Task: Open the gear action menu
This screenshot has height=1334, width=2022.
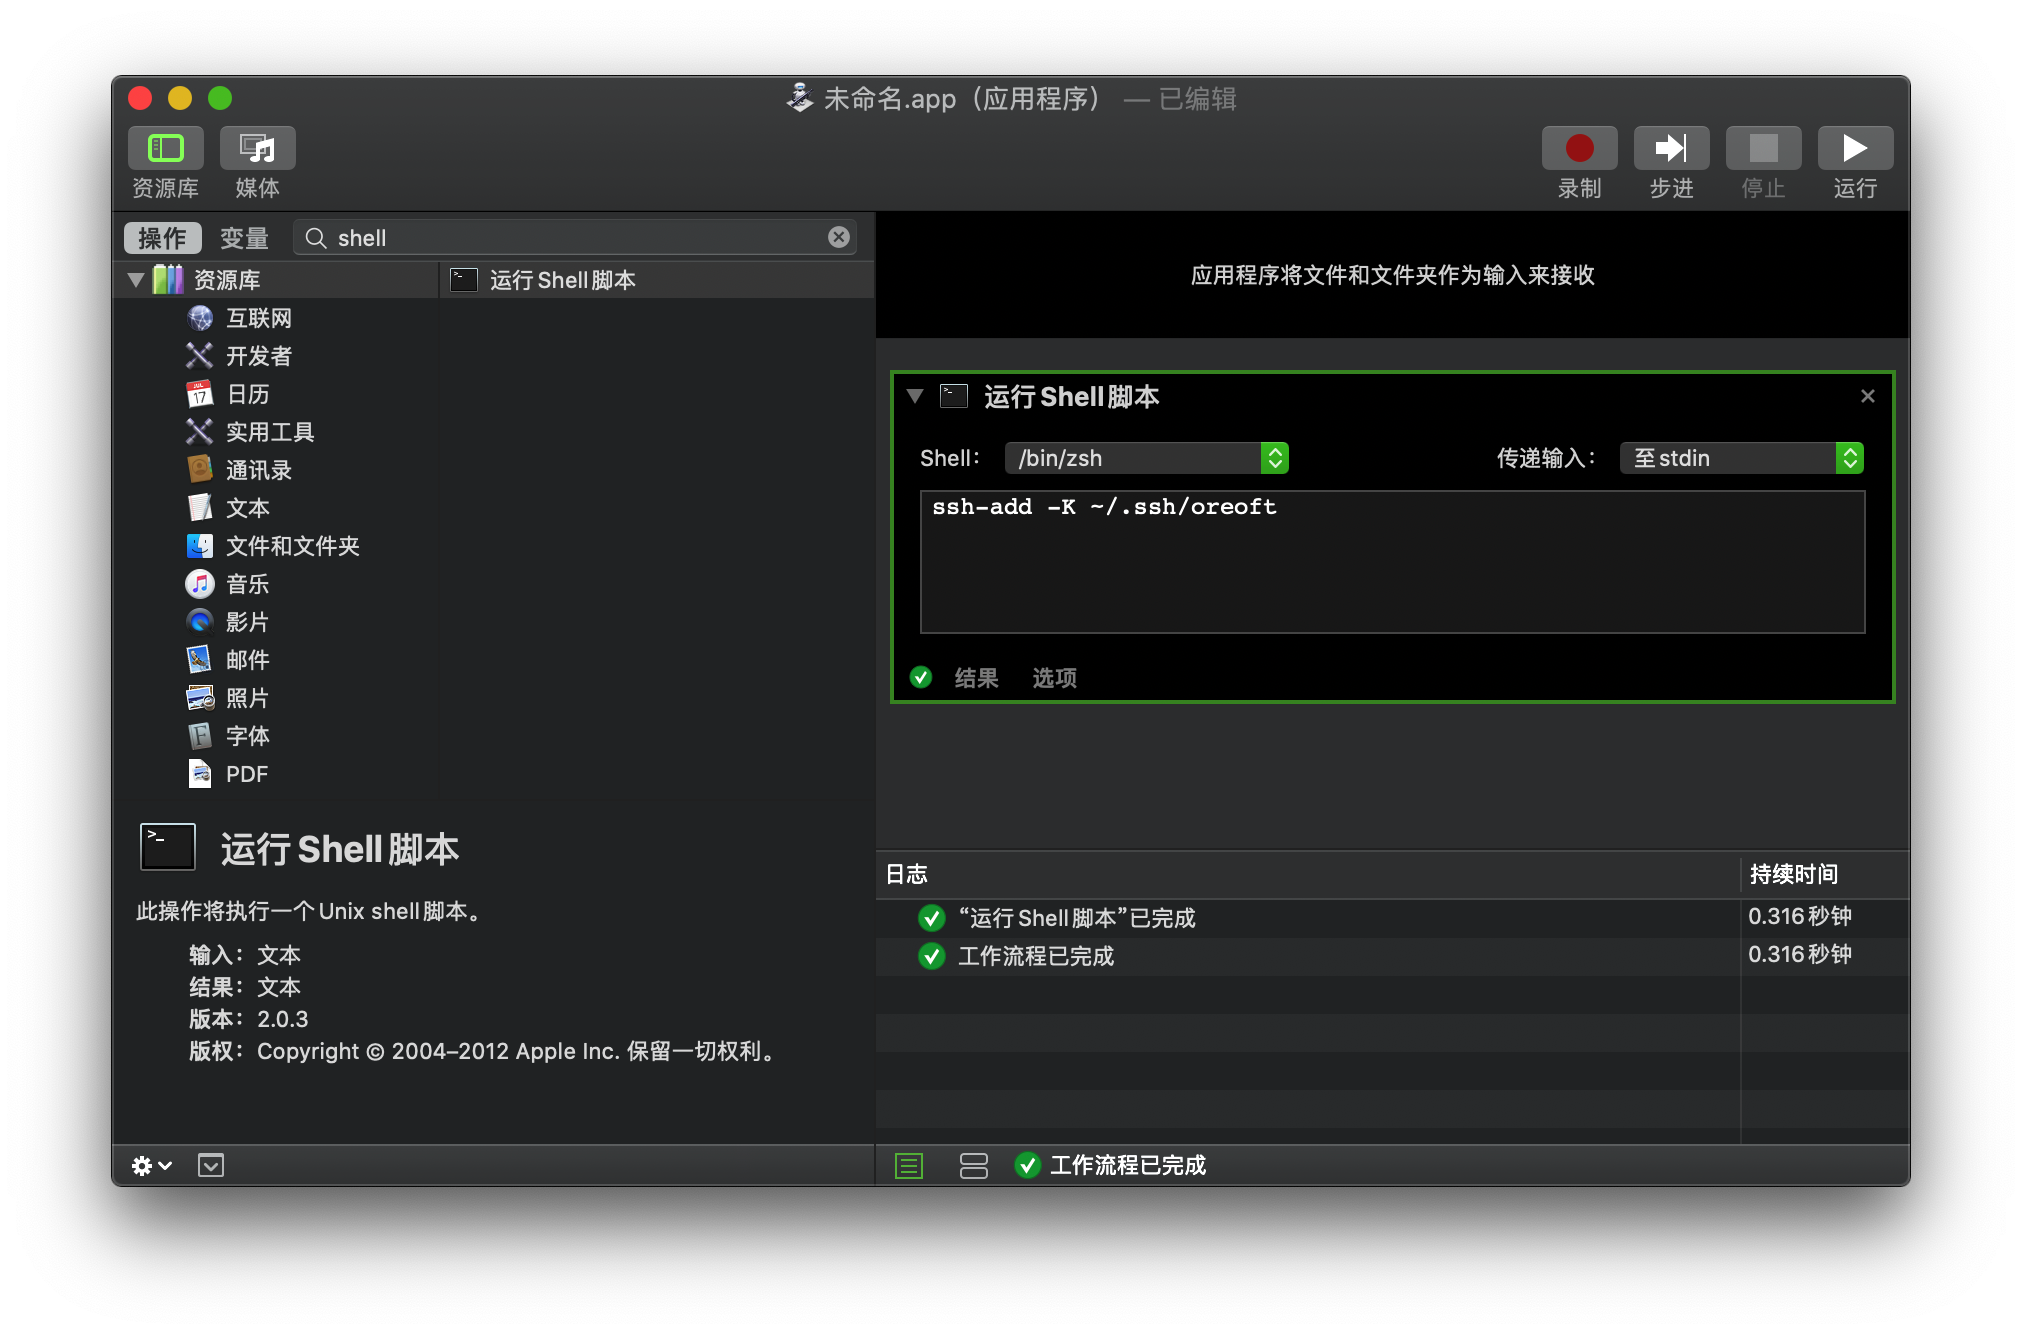Action: click(x=152, y=1165)
